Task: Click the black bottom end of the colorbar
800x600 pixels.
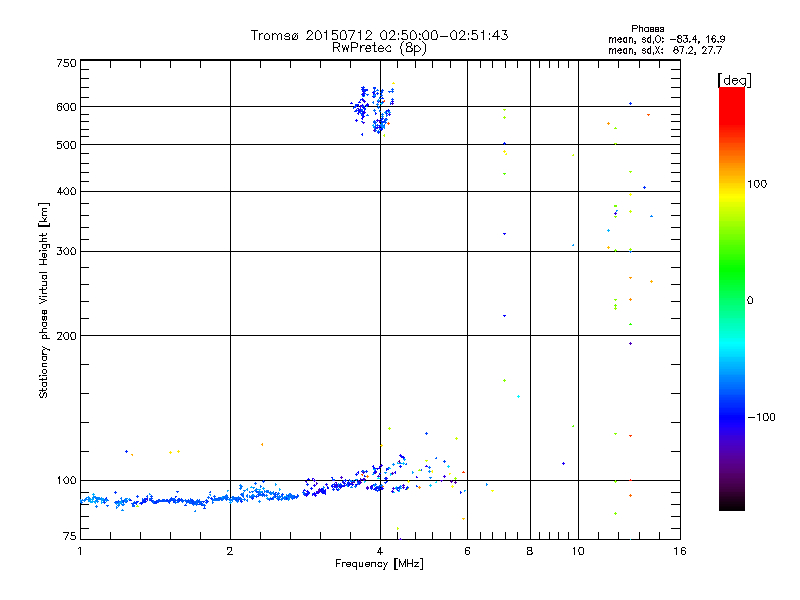Action: pos(732,503)
